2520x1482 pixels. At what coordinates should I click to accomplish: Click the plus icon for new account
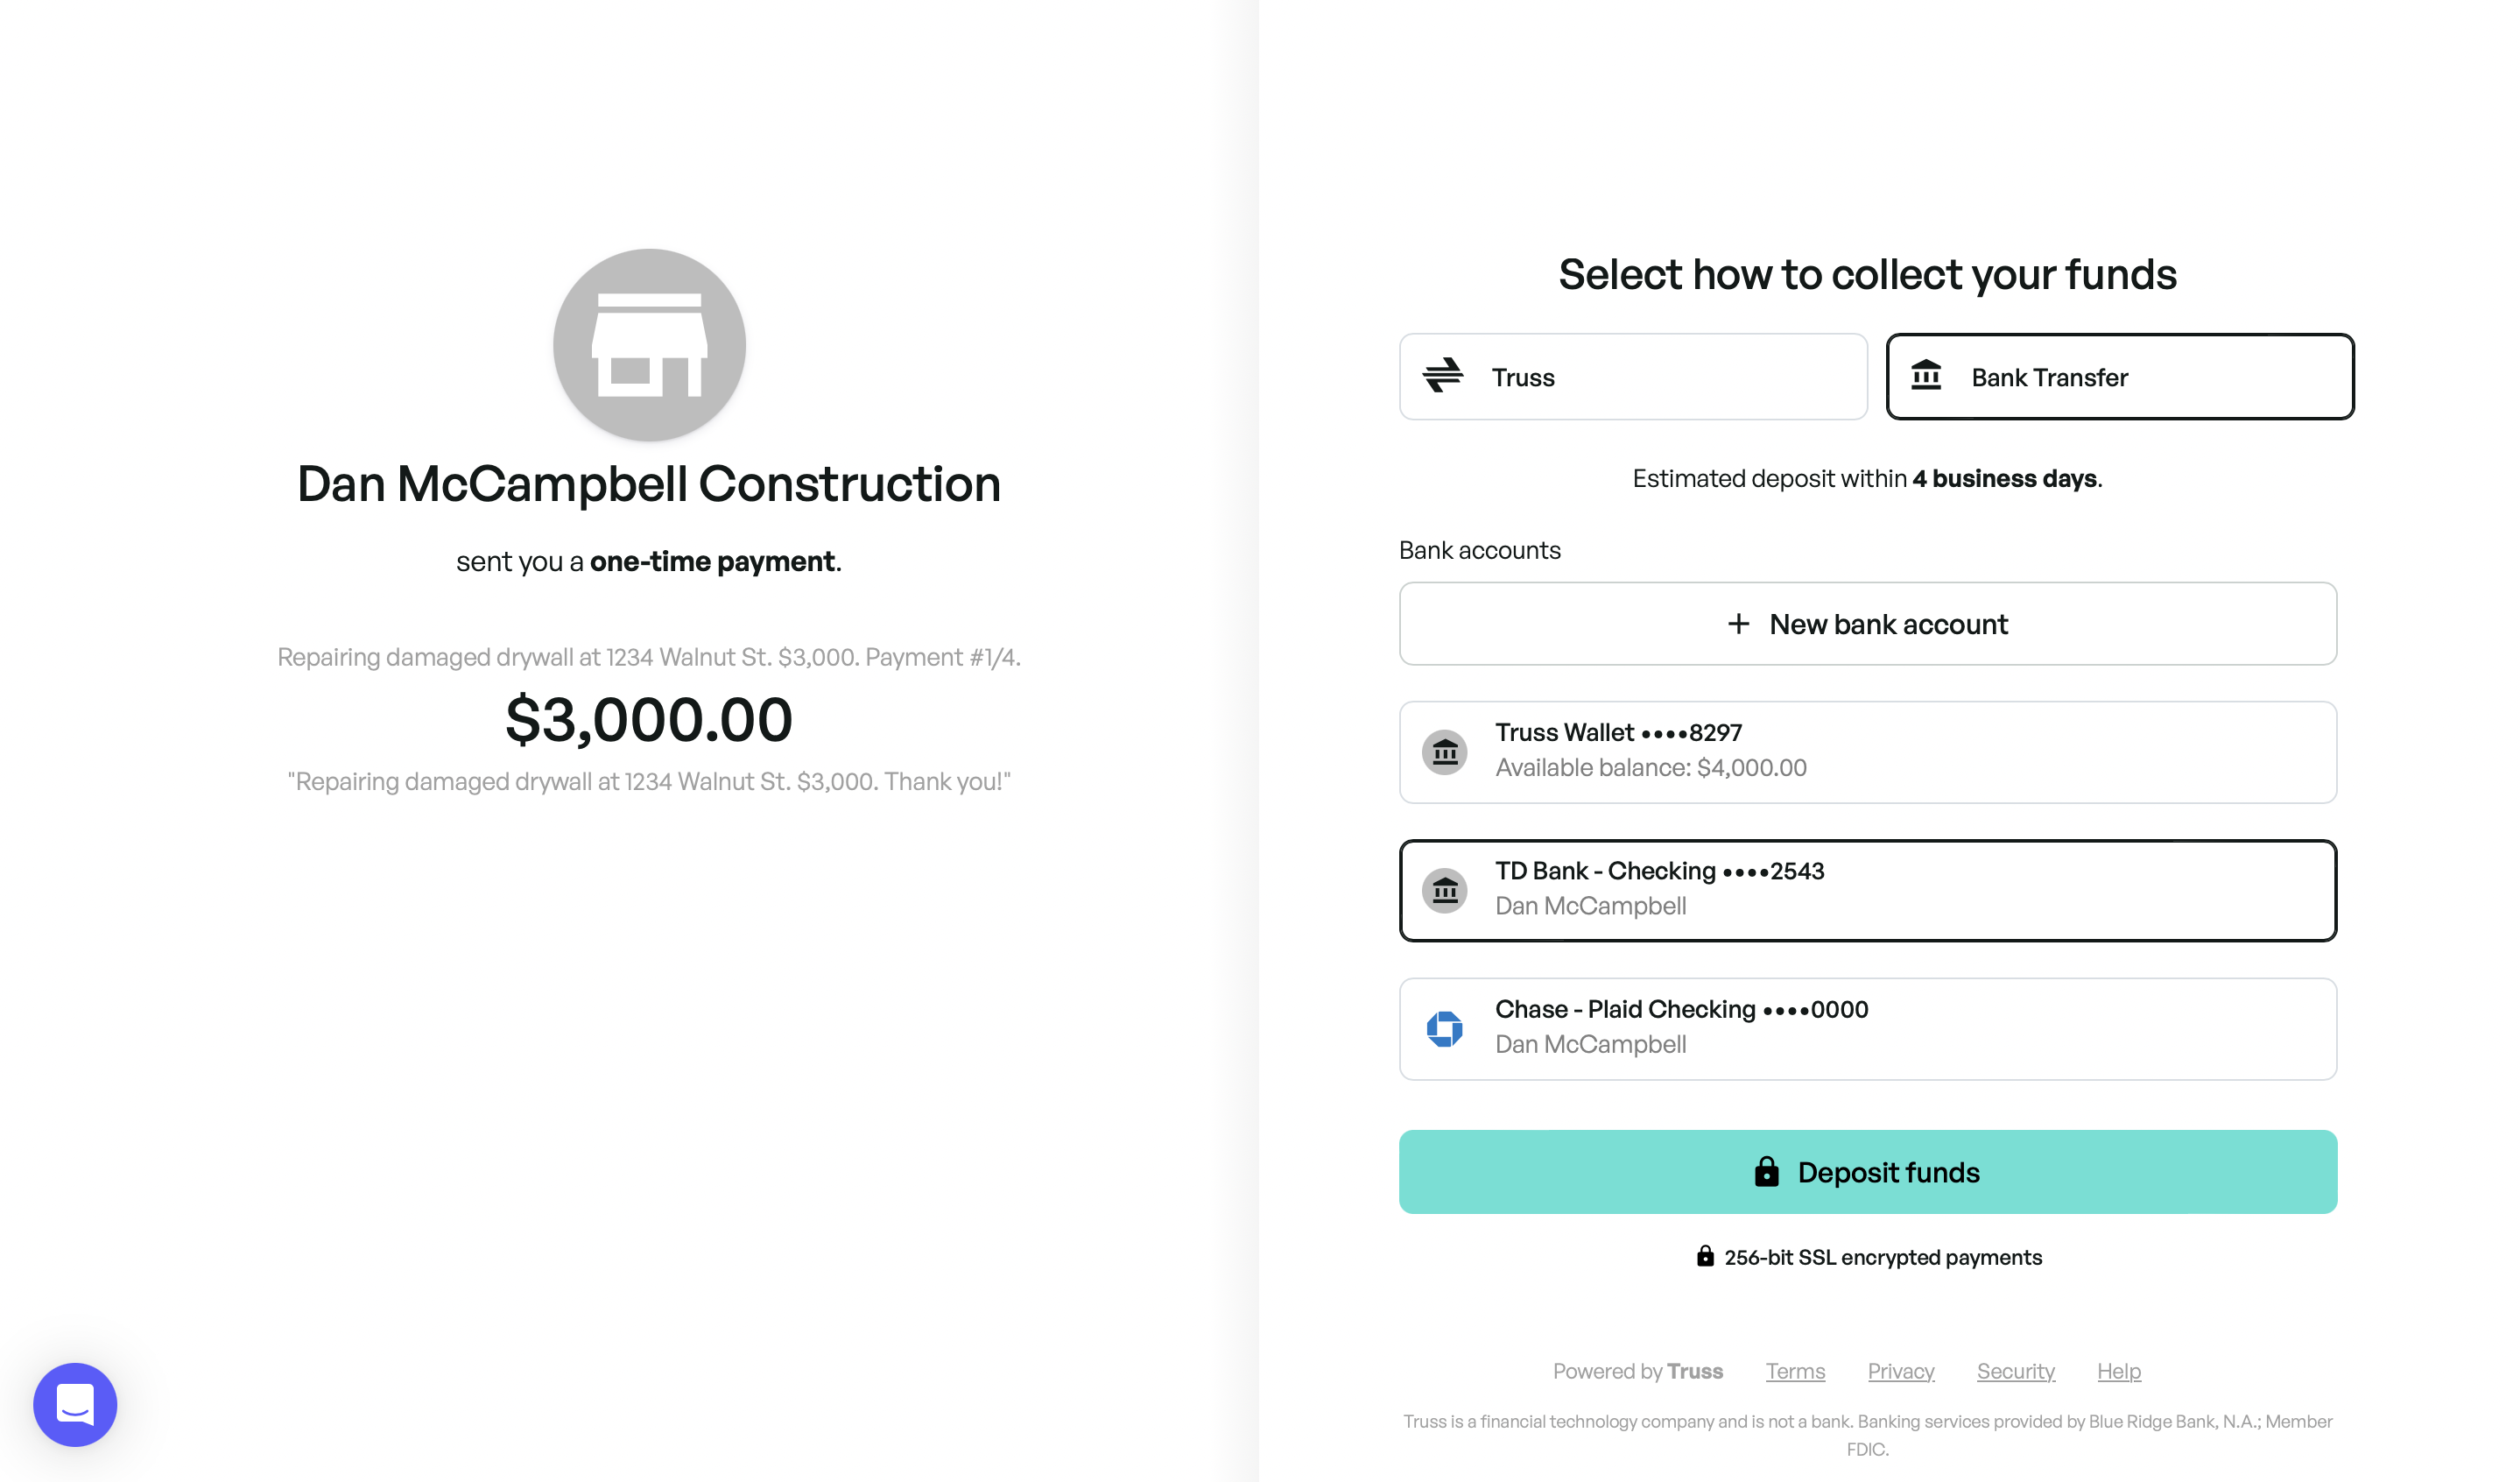click(x=1738, y=624)
